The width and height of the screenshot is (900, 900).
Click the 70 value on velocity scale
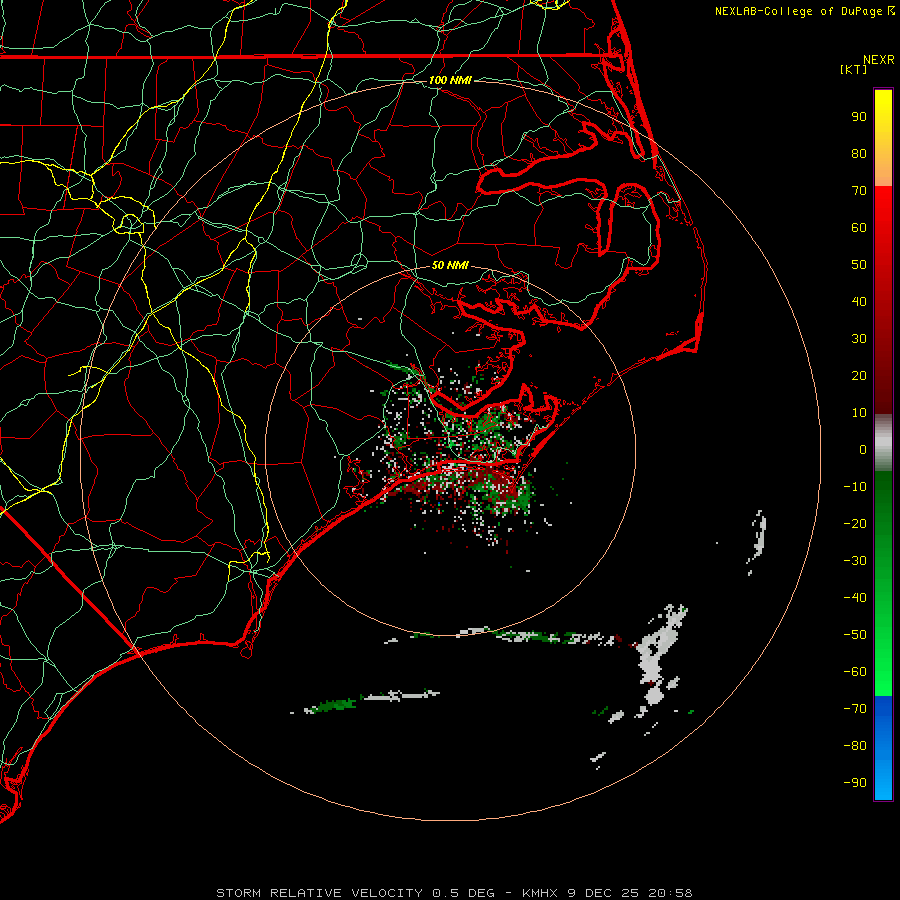click(x=859, y=191)
